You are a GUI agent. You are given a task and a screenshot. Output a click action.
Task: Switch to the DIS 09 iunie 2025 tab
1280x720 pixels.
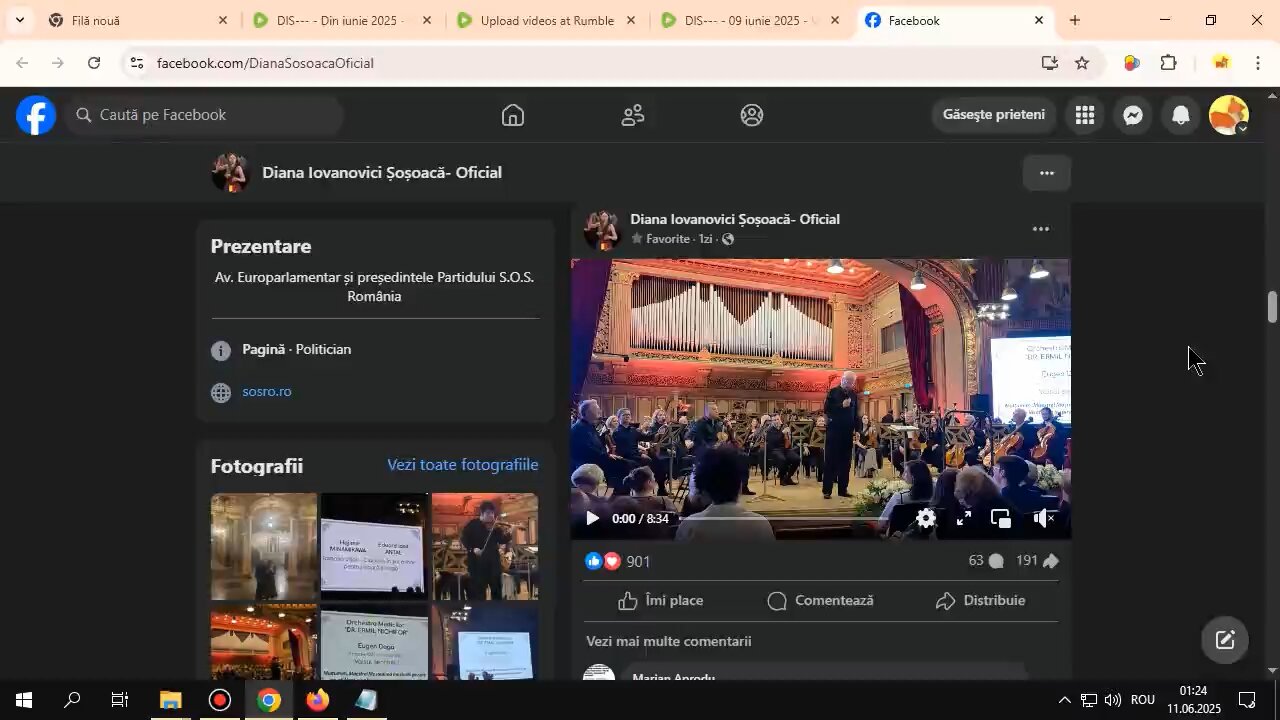(750, 20)
